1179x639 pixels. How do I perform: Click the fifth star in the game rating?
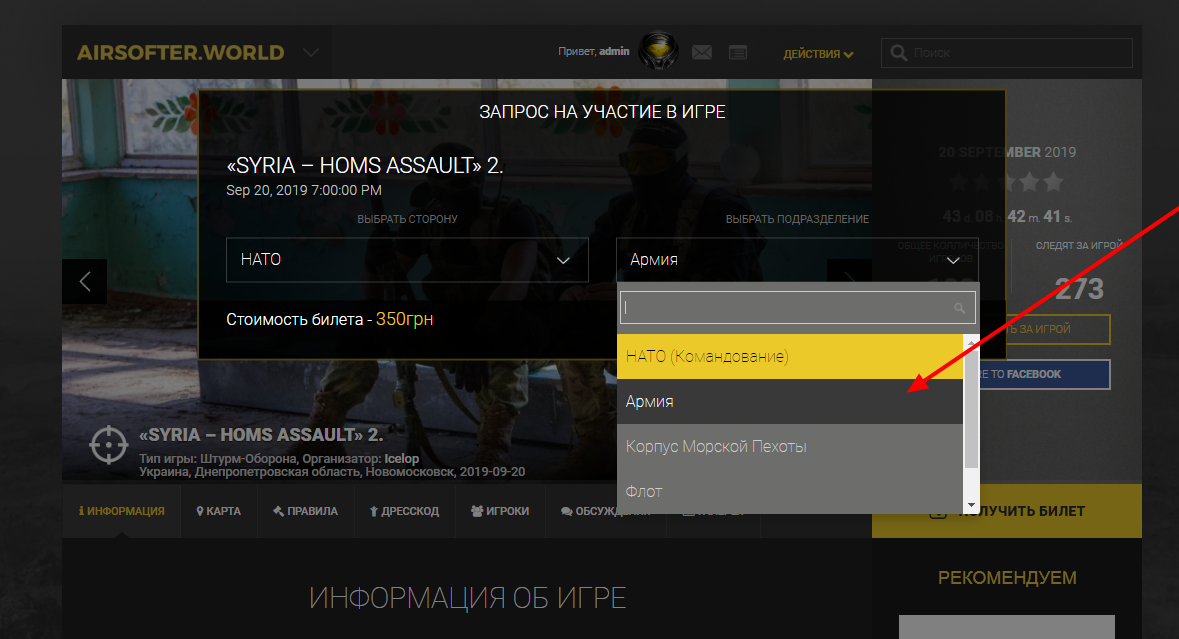[x=1053, y=181]
